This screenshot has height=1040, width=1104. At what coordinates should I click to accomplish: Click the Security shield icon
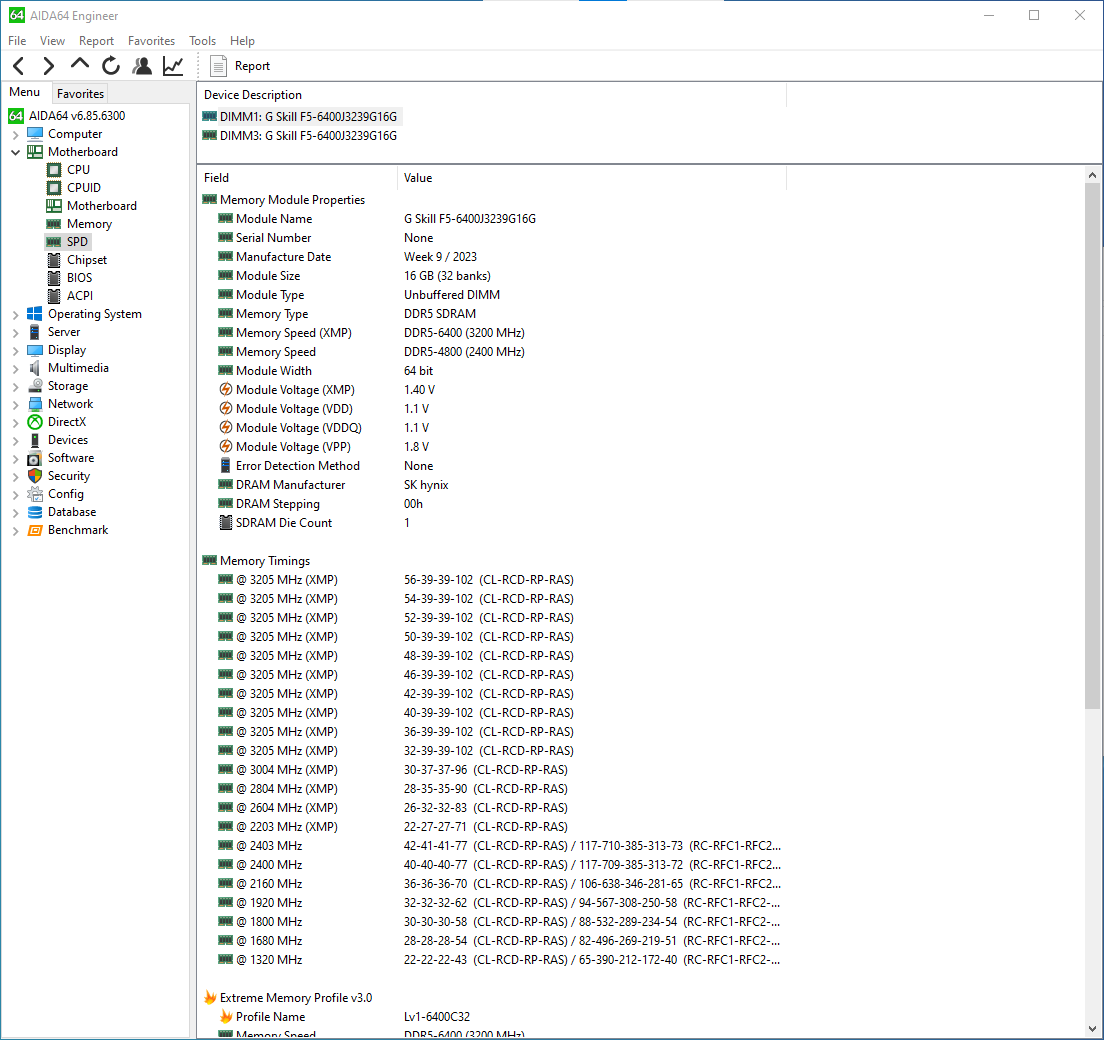[34, 476]
